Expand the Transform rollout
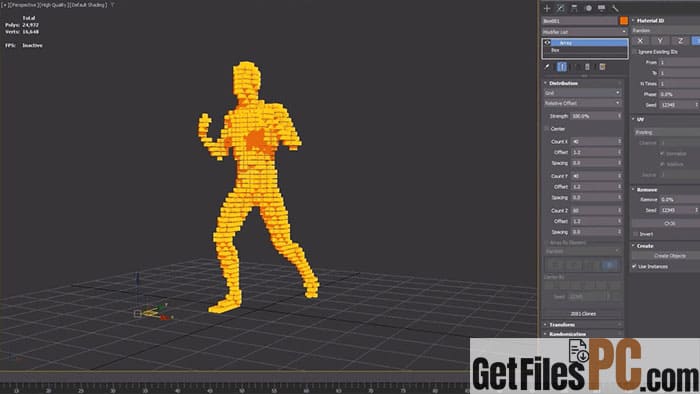This screenshot has height=394, width=700. 562,325
